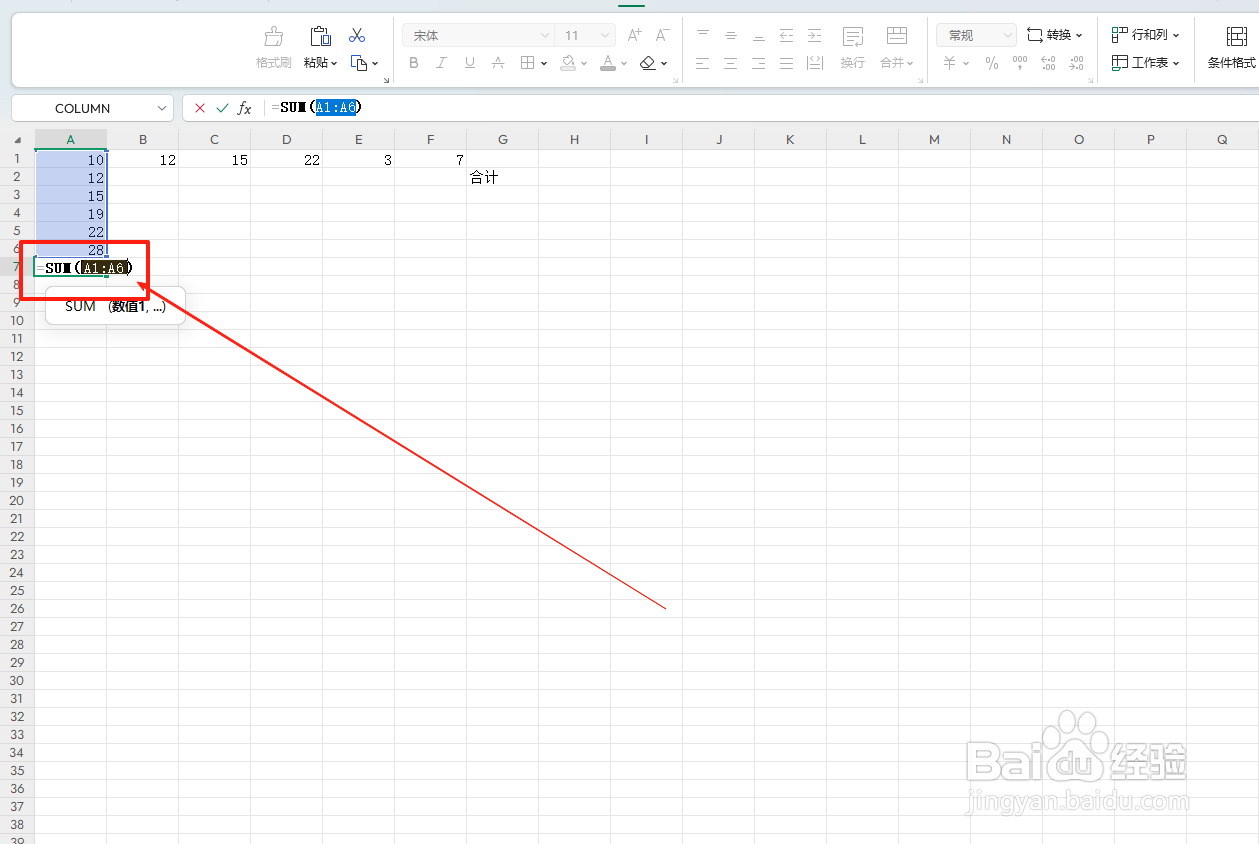Viewport: 1259px width, 844px height.
Task: Click cell C1 containing 15
Action: pos(215,159)
